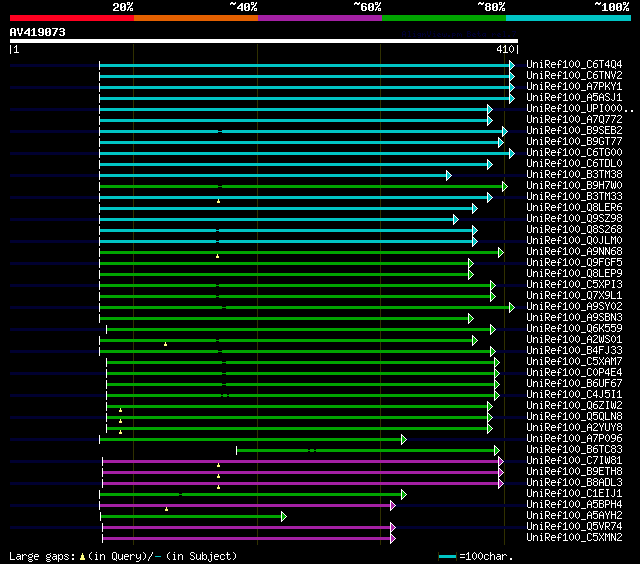Select the UniRef100_Q8S268 label

tap(574, 230)
